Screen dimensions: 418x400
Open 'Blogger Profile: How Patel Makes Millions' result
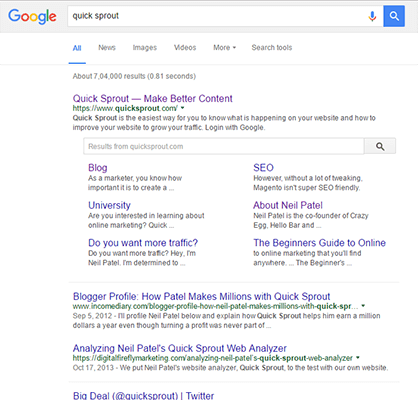pos(201,296)
